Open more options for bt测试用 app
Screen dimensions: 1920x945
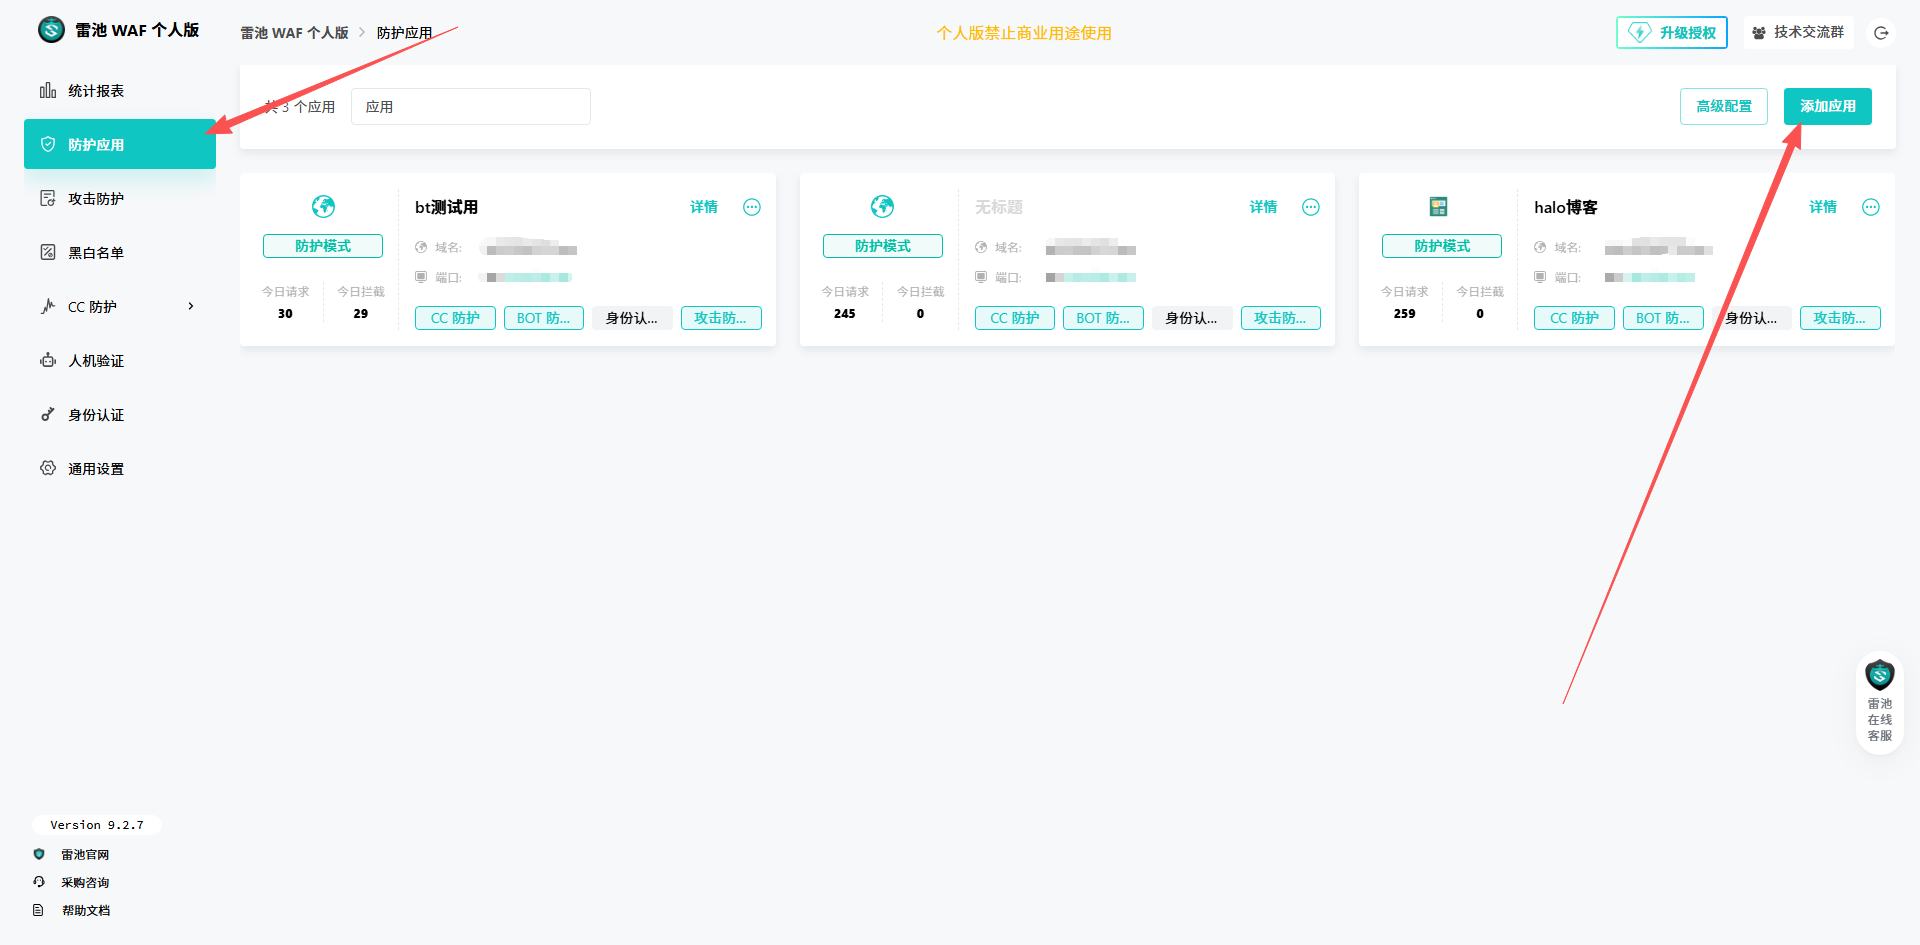pyautogui.click(x=752, y=207)
